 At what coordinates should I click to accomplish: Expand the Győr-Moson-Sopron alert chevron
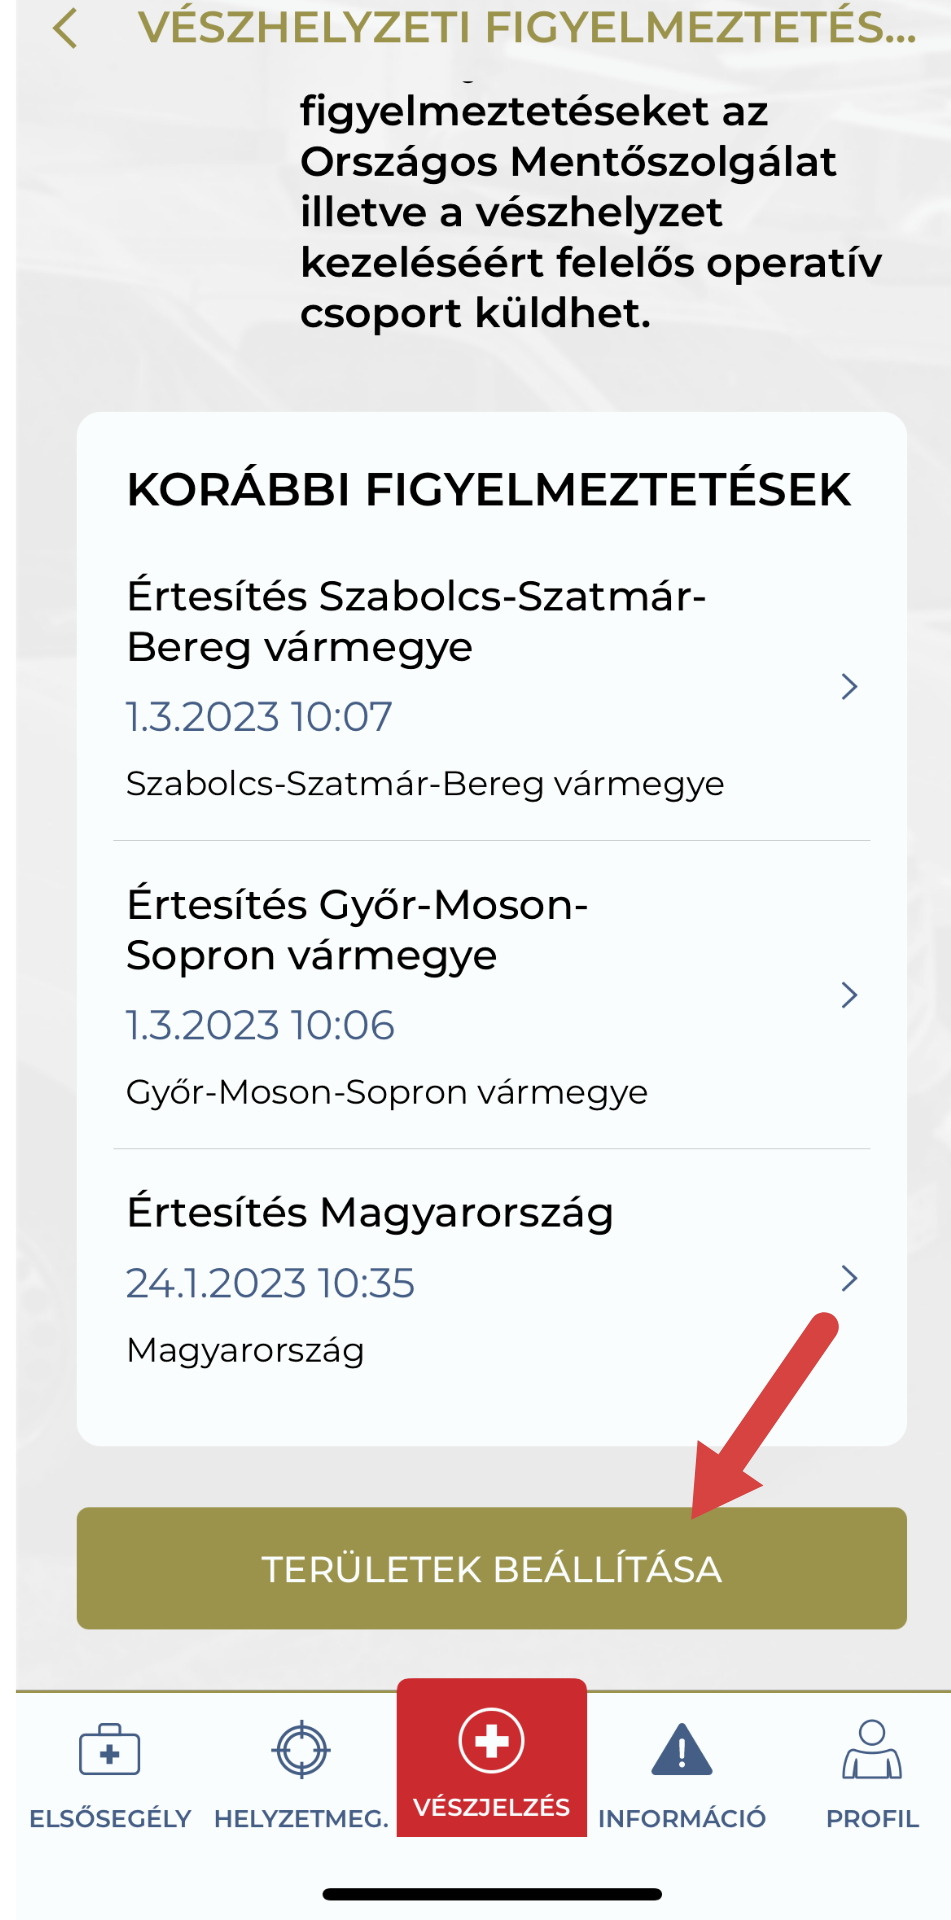tap(849, 995)
